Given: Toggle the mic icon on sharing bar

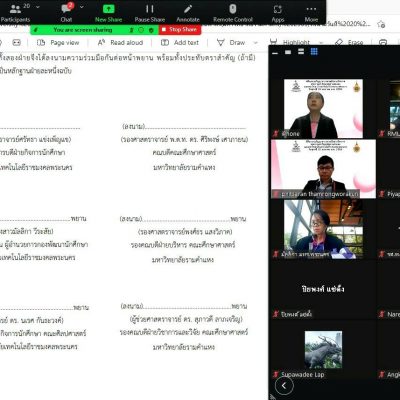Looking at the screenshot, I should click(132, 30).
